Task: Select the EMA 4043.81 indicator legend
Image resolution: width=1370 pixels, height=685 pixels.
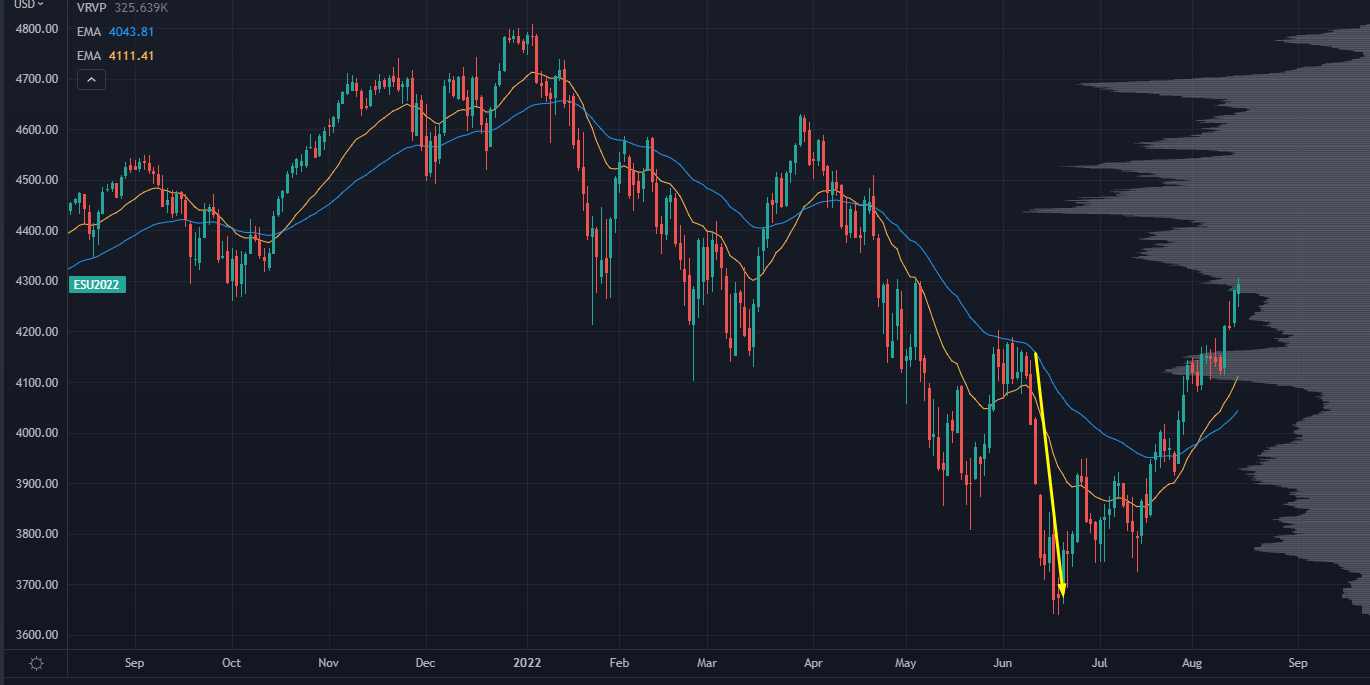Action: [x=115, y=31]
